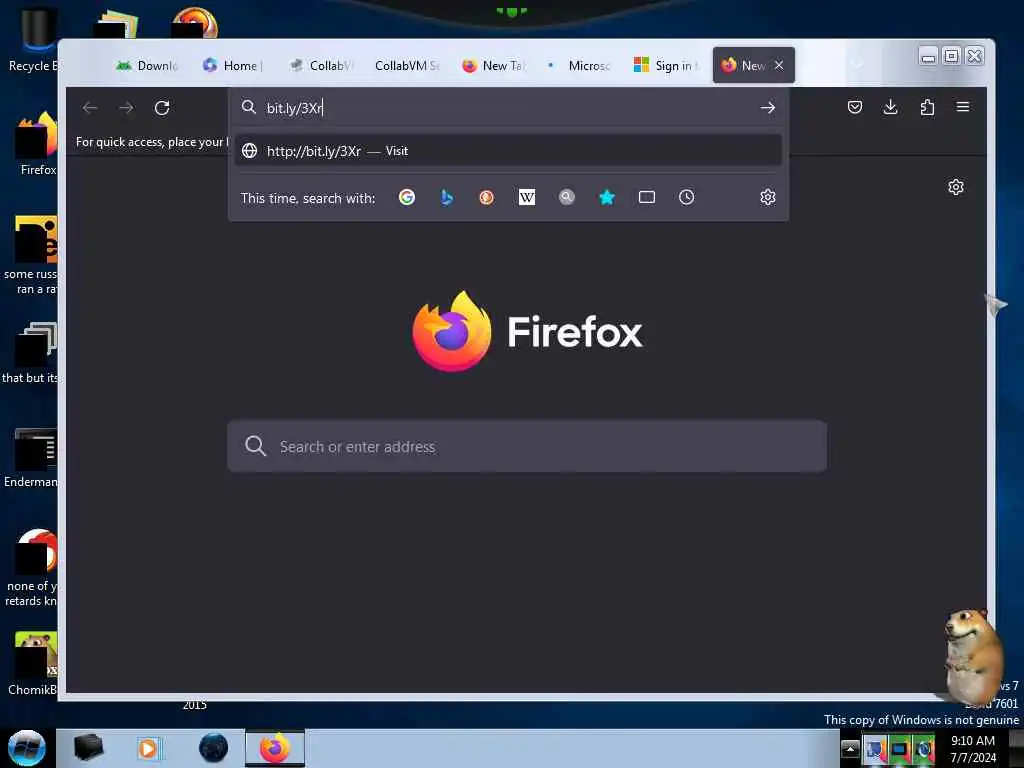
Task: Reload the page with the refresh icon
Action: click(162, 108)
